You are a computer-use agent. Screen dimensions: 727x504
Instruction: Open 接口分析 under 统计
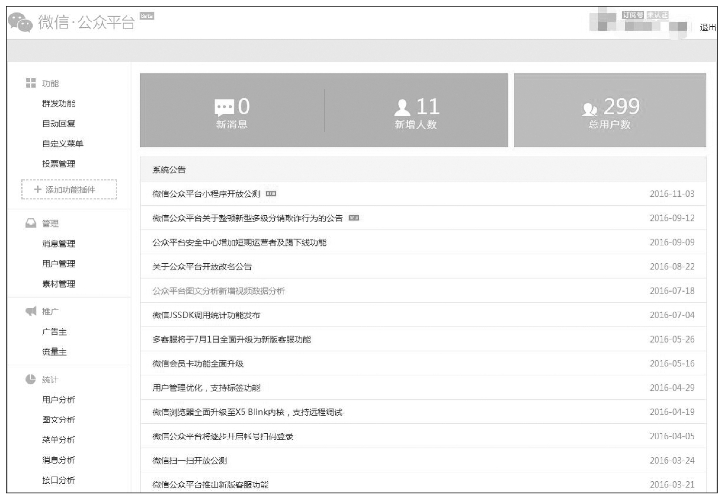[x=58, y=480]
